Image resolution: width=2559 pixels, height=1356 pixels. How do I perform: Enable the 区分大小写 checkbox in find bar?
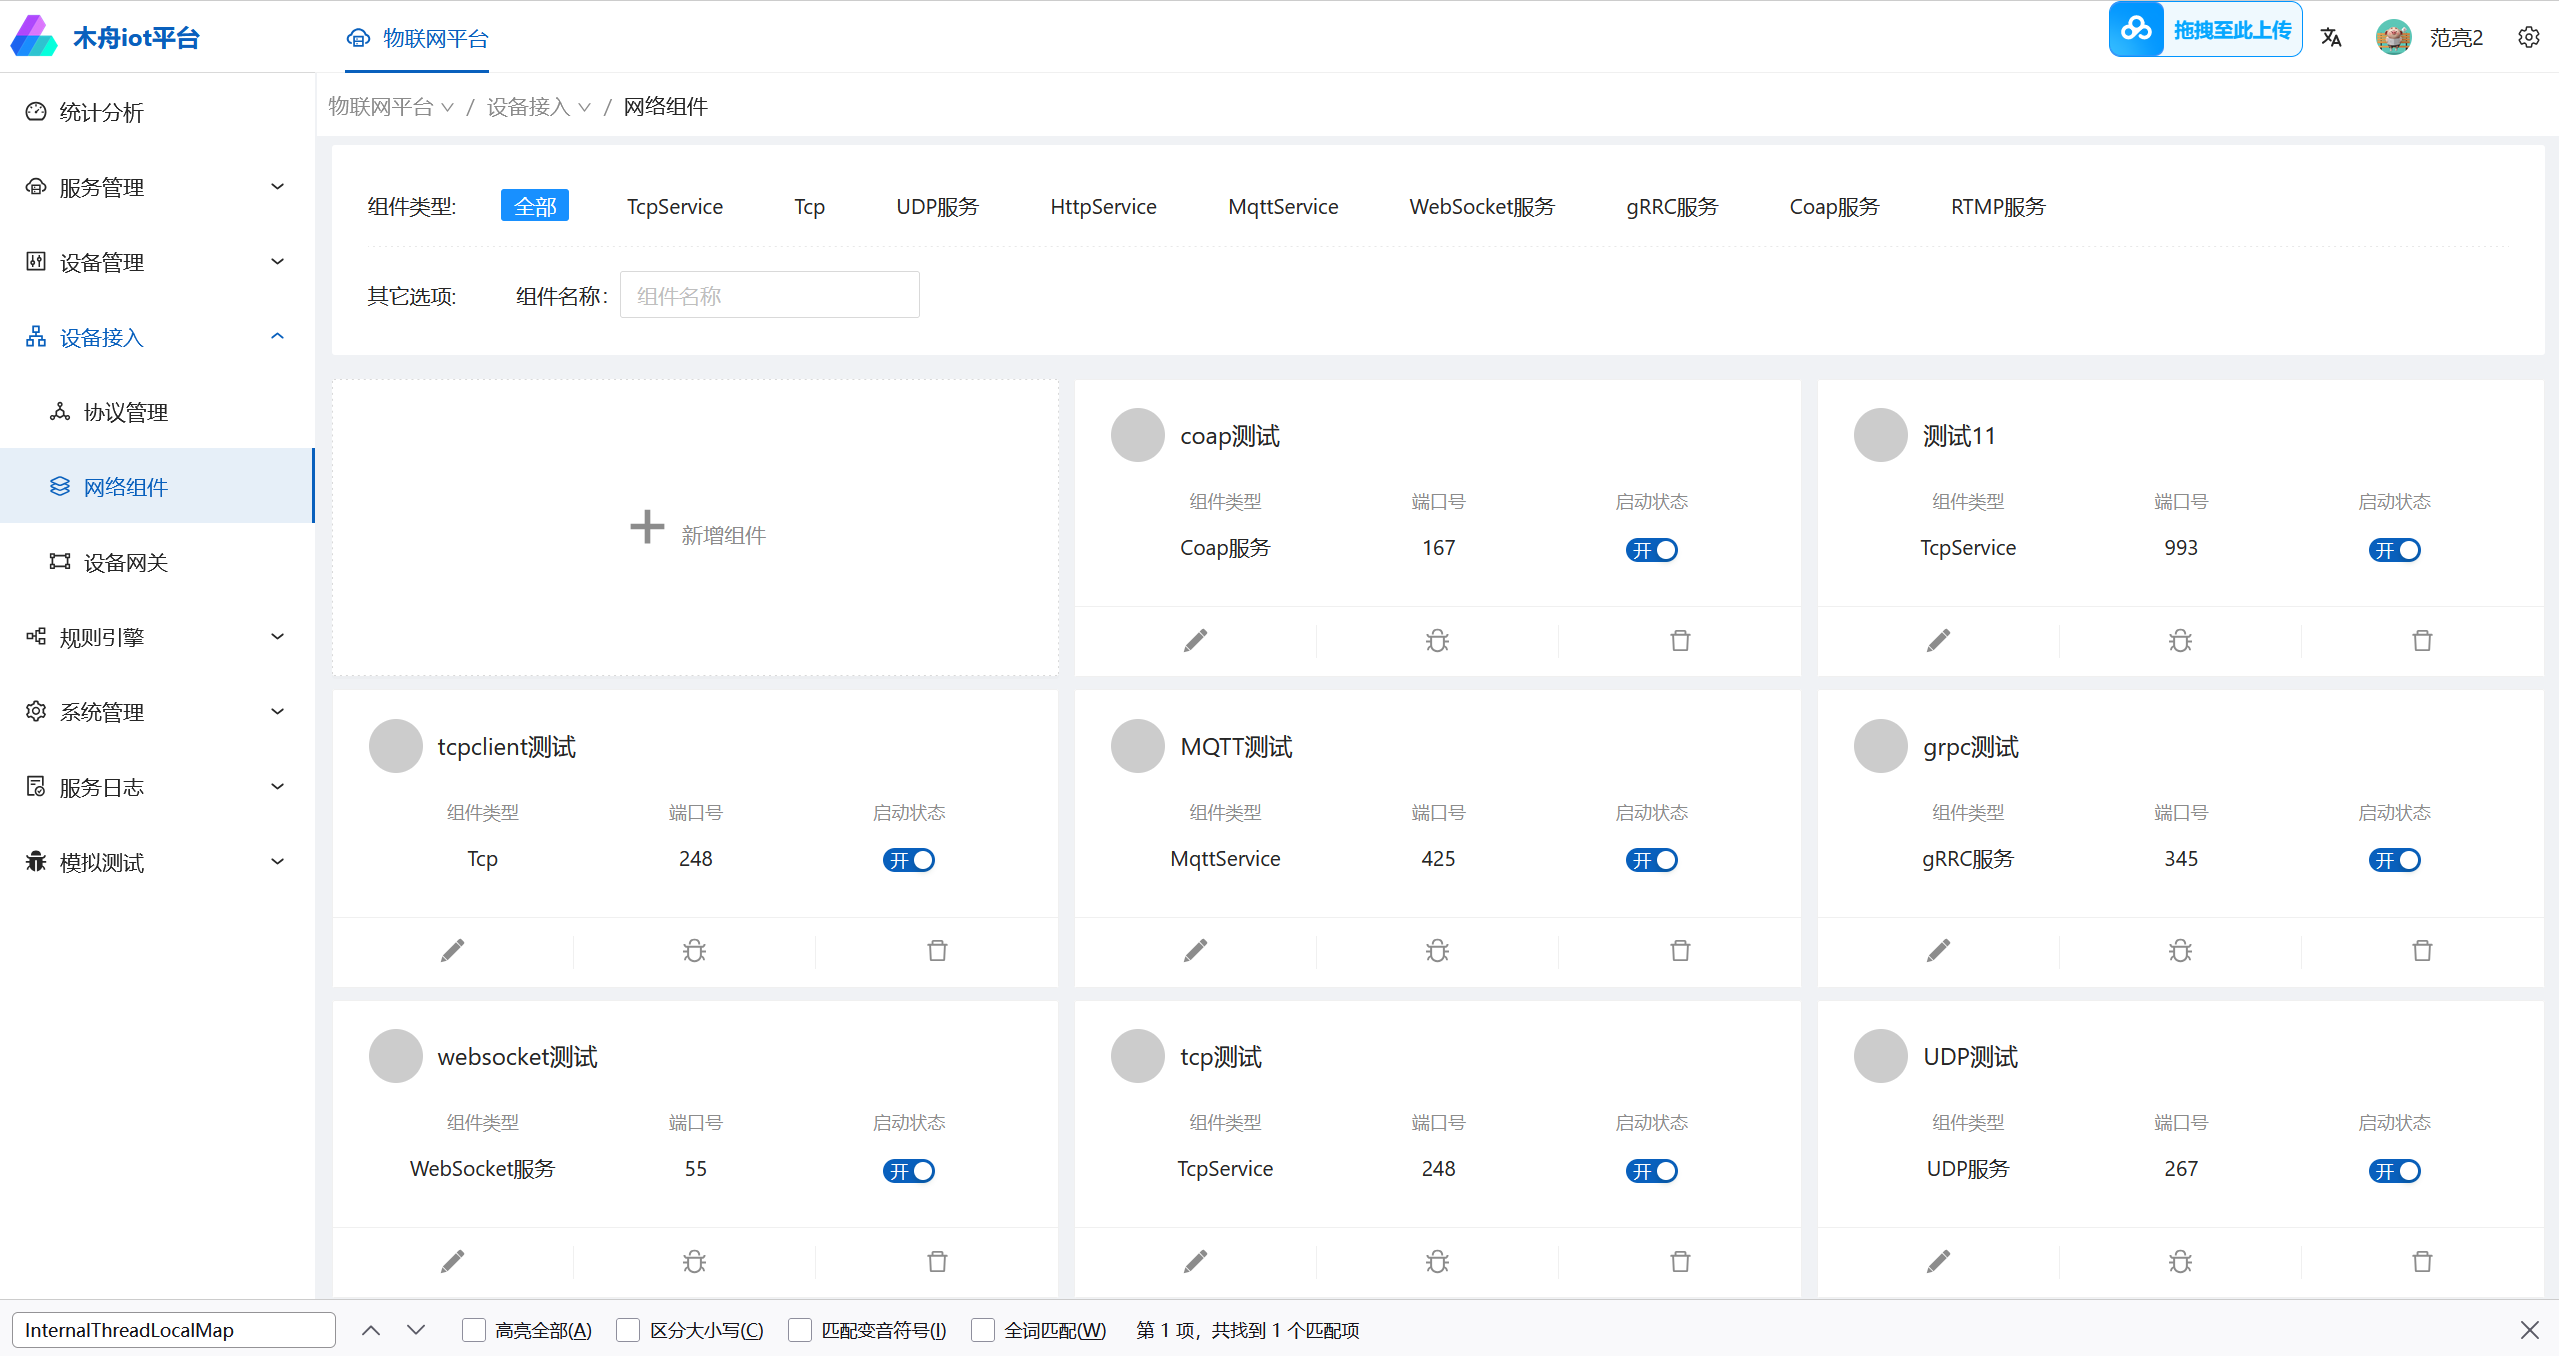pos(629,1330)
